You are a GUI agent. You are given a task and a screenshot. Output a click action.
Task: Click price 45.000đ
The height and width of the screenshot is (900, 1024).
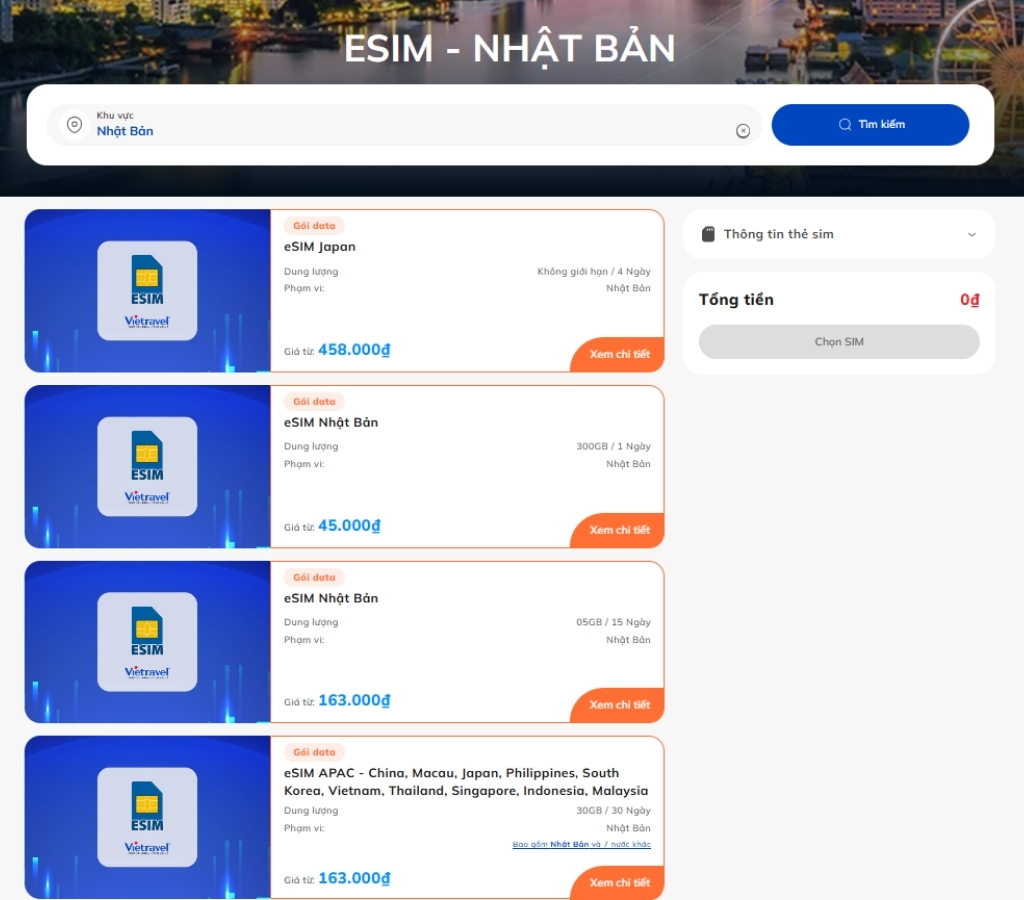pyautogui.click(x=349, y=525)
